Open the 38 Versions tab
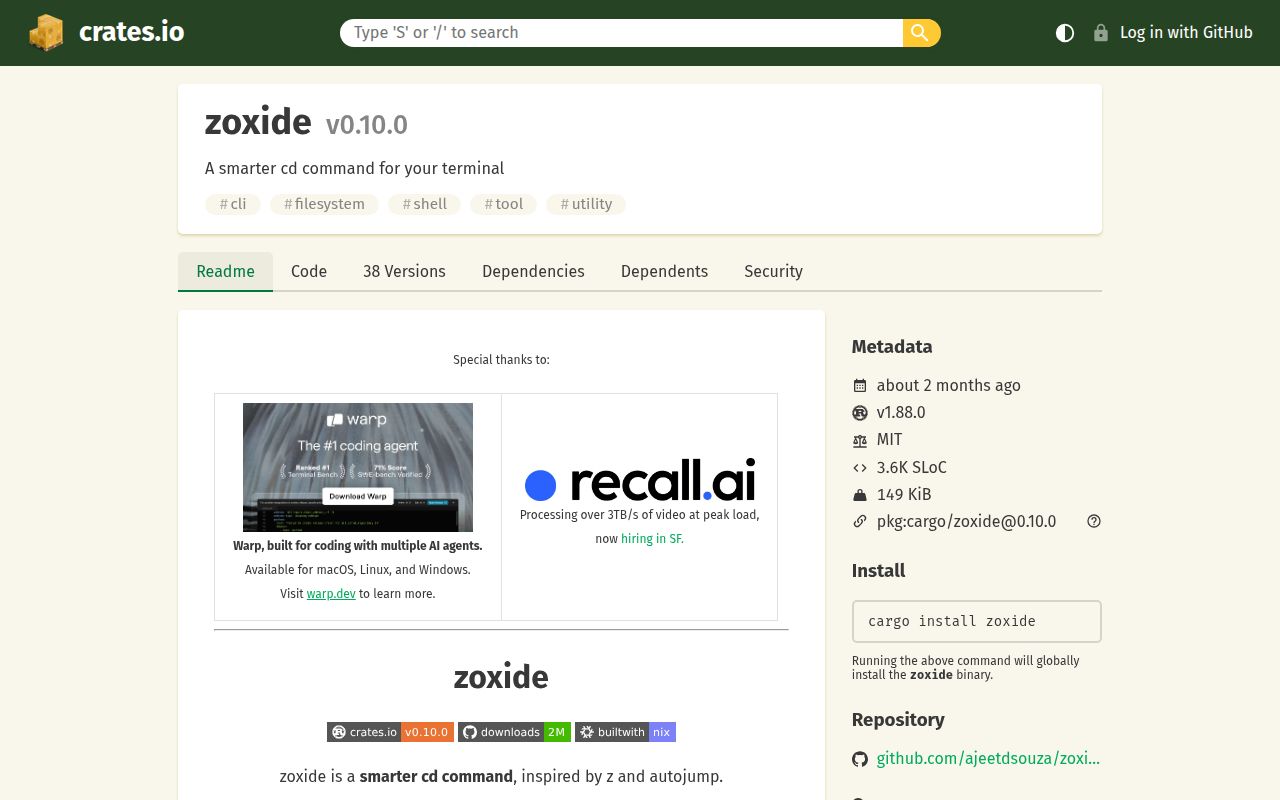1280x800 pixels. [x=404, y=271]
